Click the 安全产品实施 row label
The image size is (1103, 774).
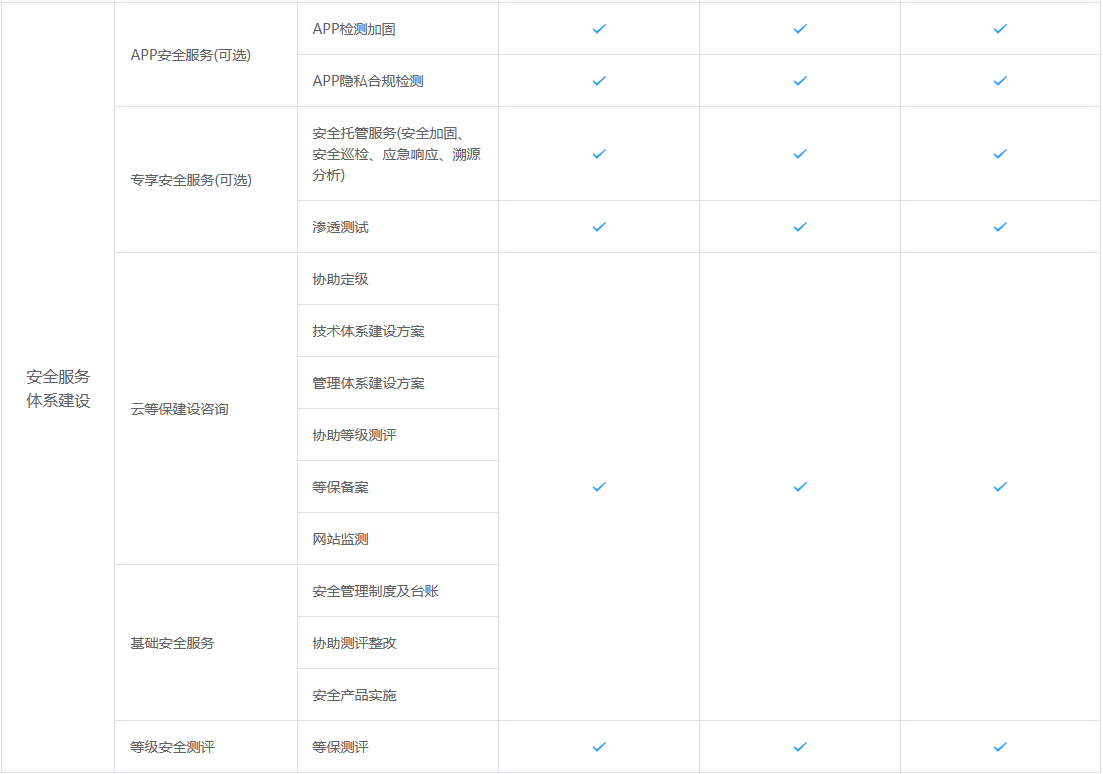(x=354, y=695)
